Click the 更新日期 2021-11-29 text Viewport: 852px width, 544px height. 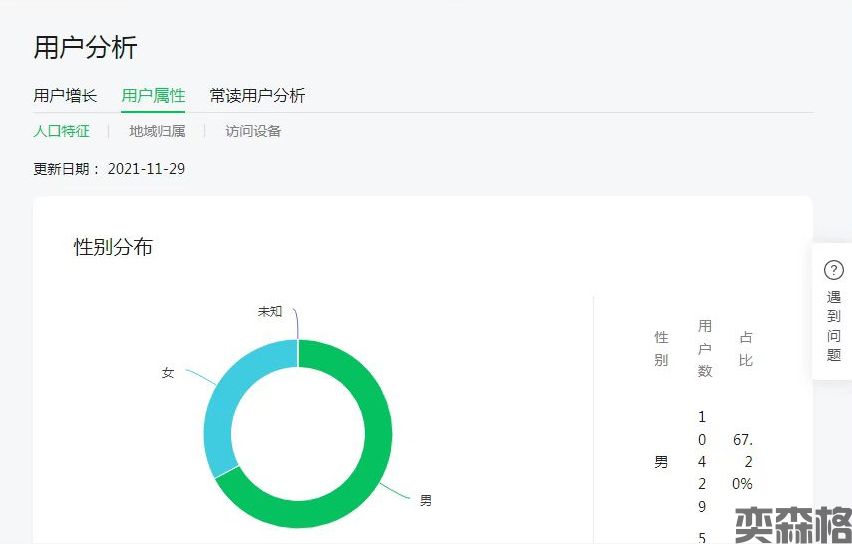pos(109,169)
